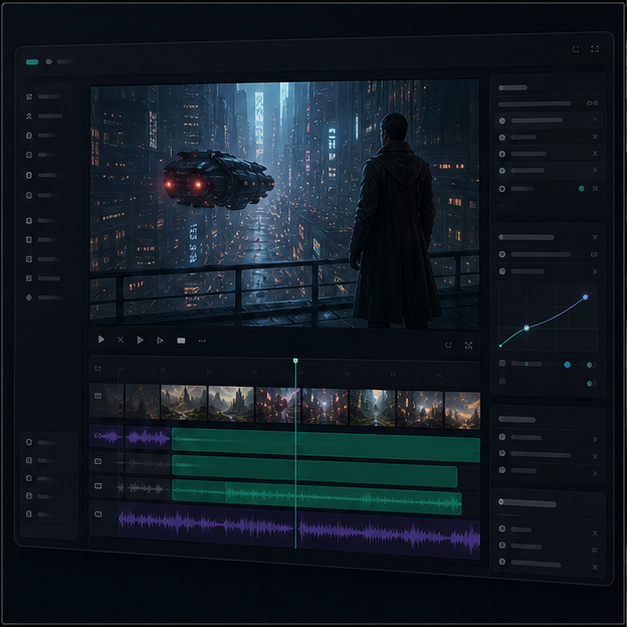This screenshot has width=627, height=627.
Task: Click the double-chevron icon beside the green dot
Action: click(x=595, y=188)
